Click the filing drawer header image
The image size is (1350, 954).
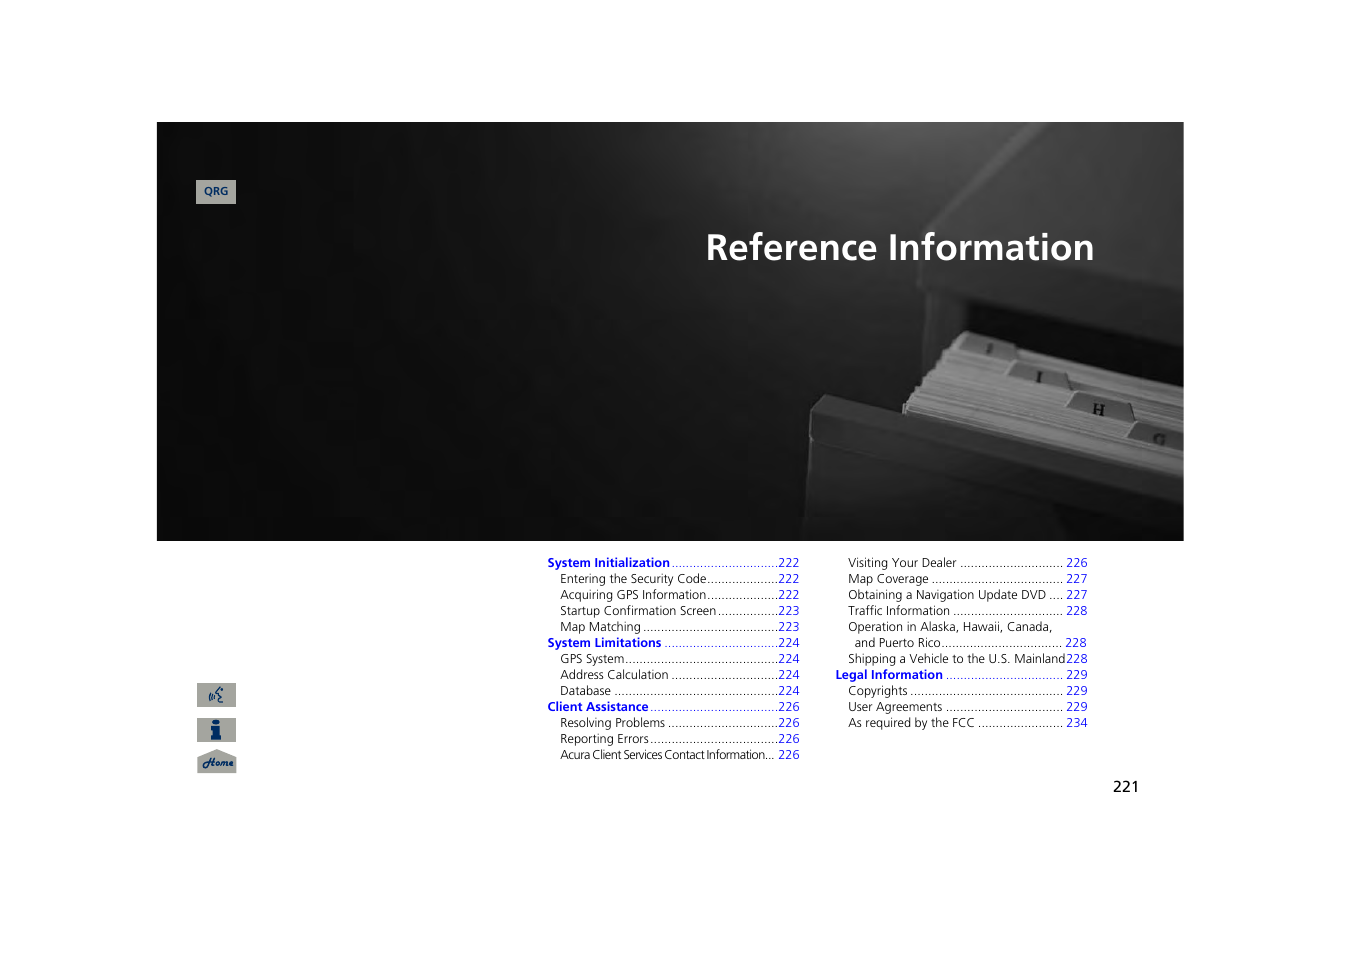(670, 331)
